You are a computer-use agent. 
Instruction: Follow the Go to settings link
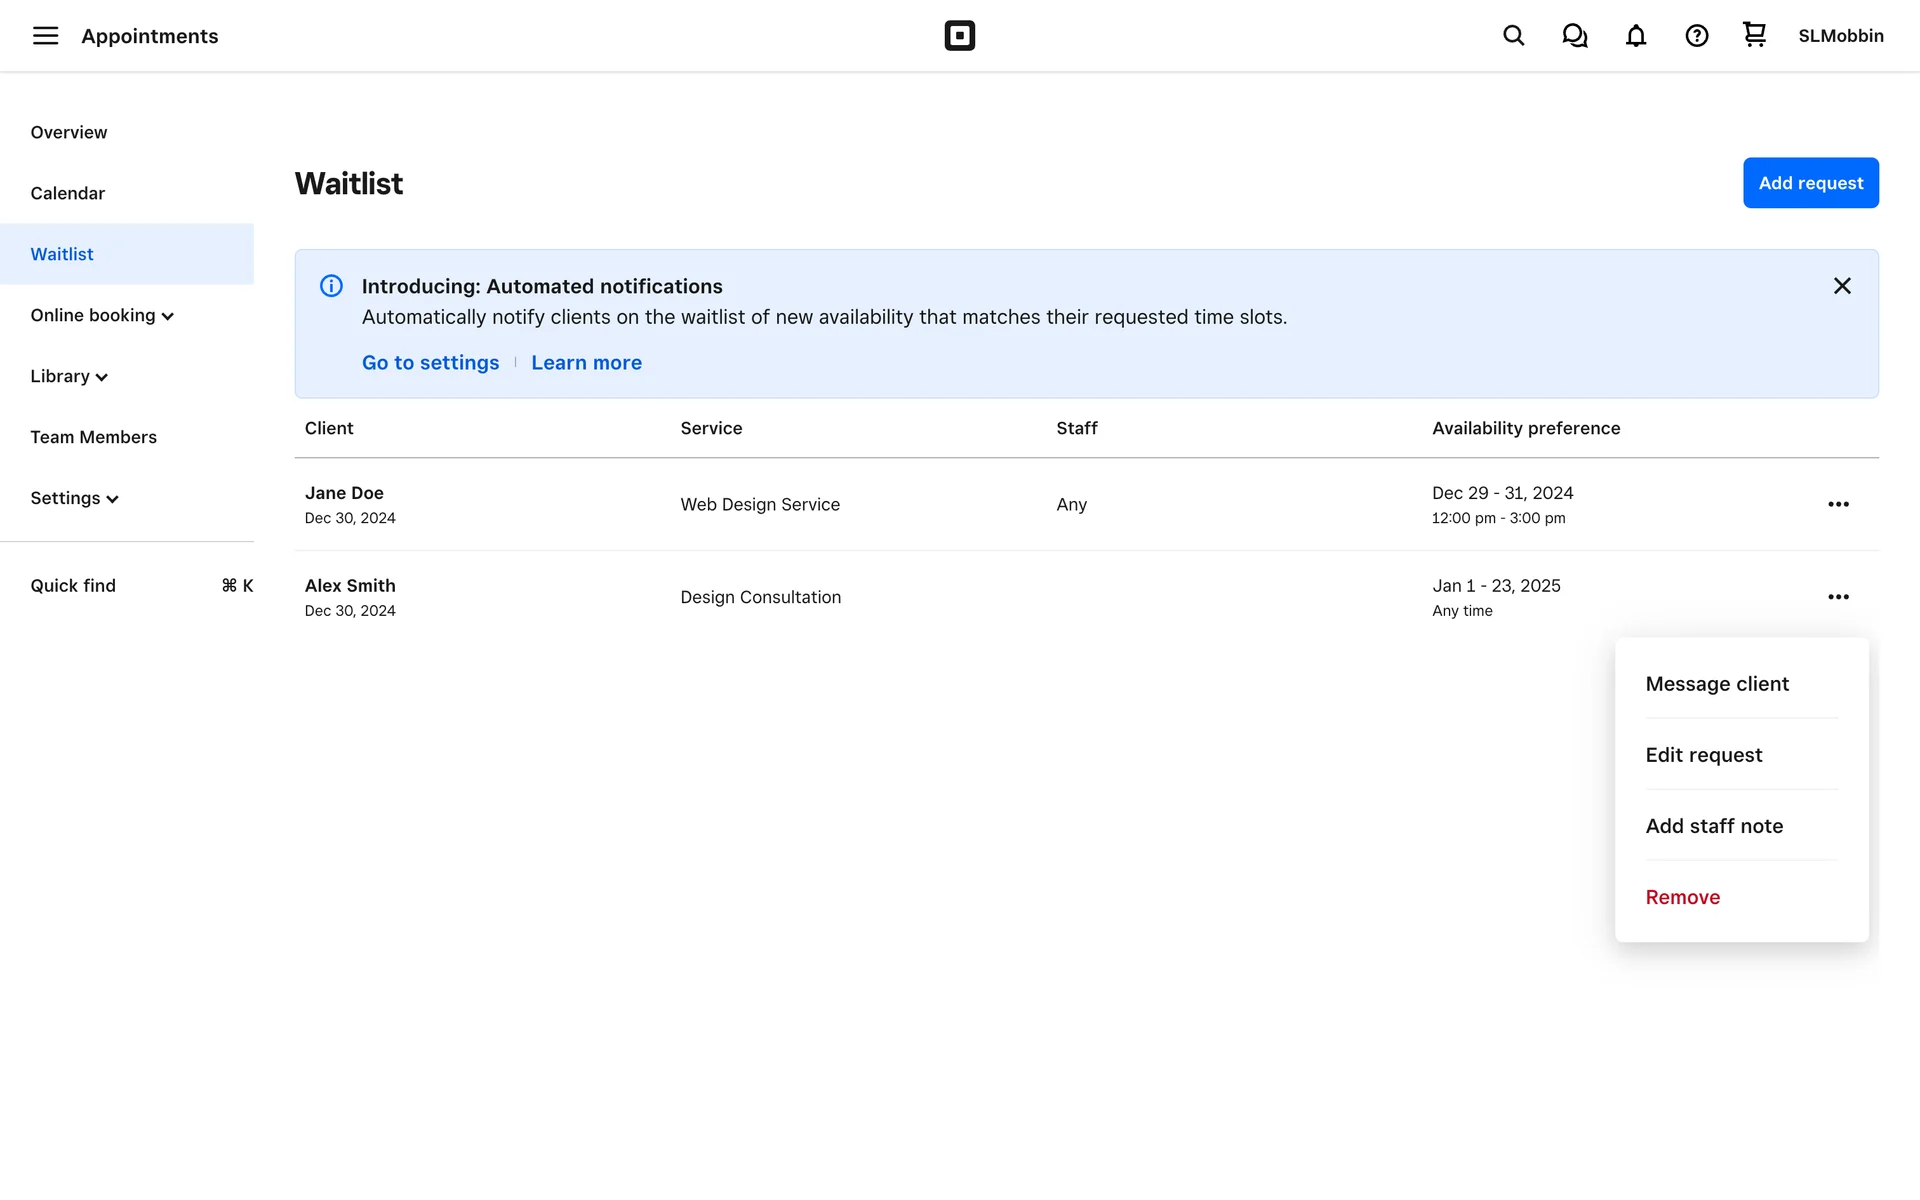coord(430,363)
